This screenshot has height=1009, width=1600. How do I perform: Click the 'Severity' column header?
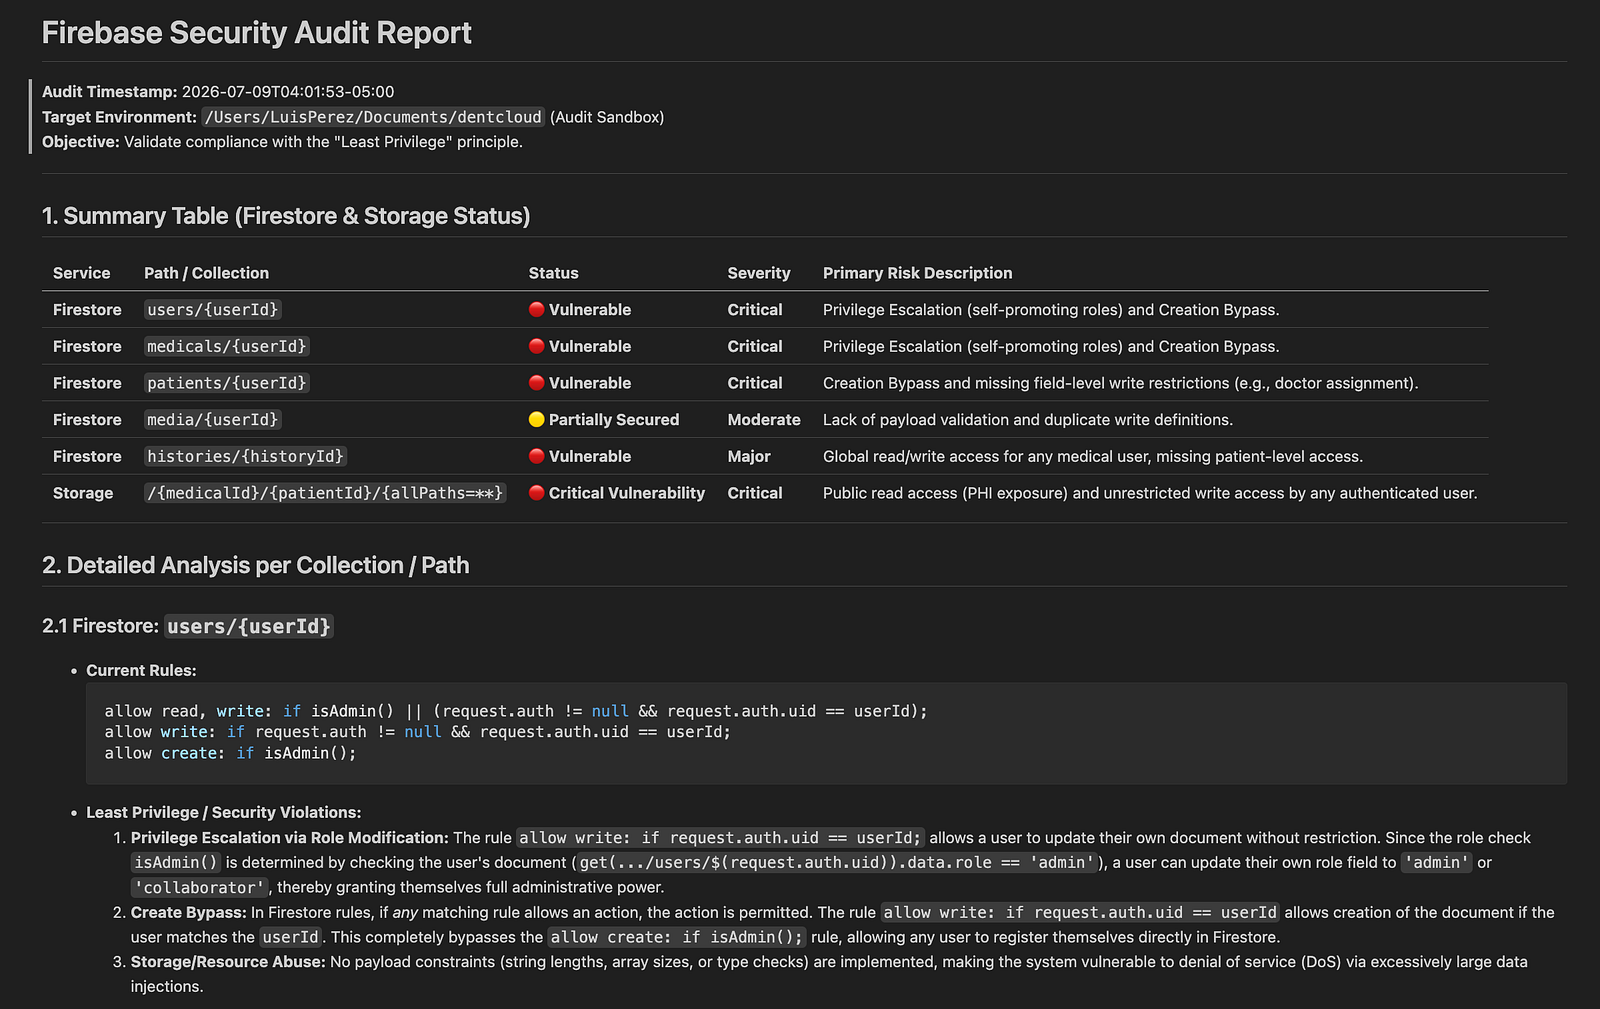coord(759,273)
